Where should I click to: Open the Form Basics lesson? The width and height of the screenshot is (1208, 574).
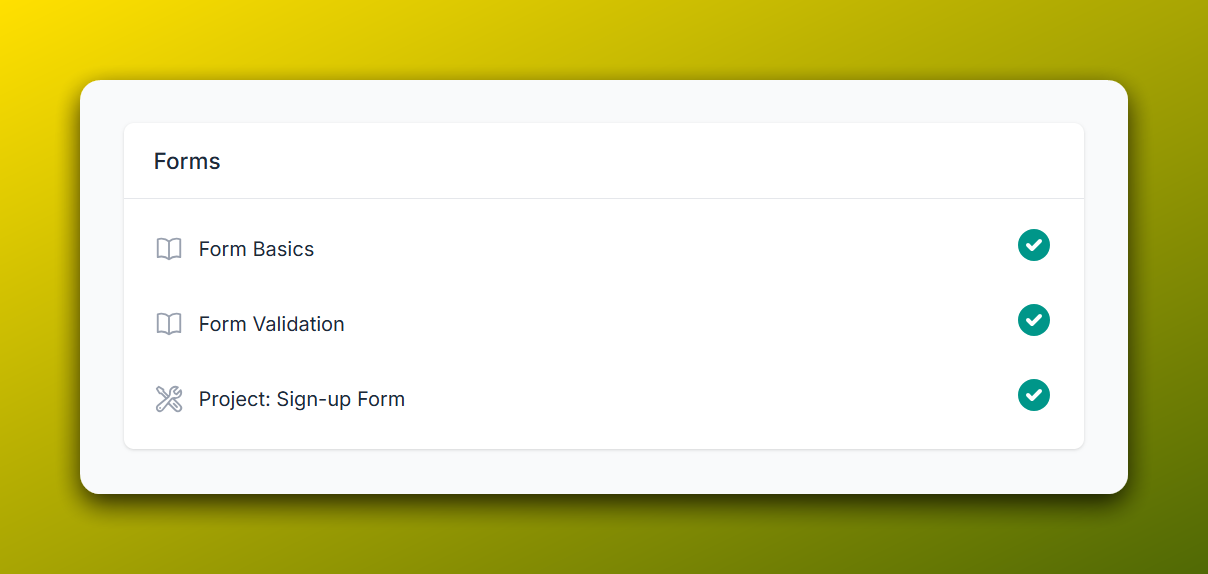(256, 249)
